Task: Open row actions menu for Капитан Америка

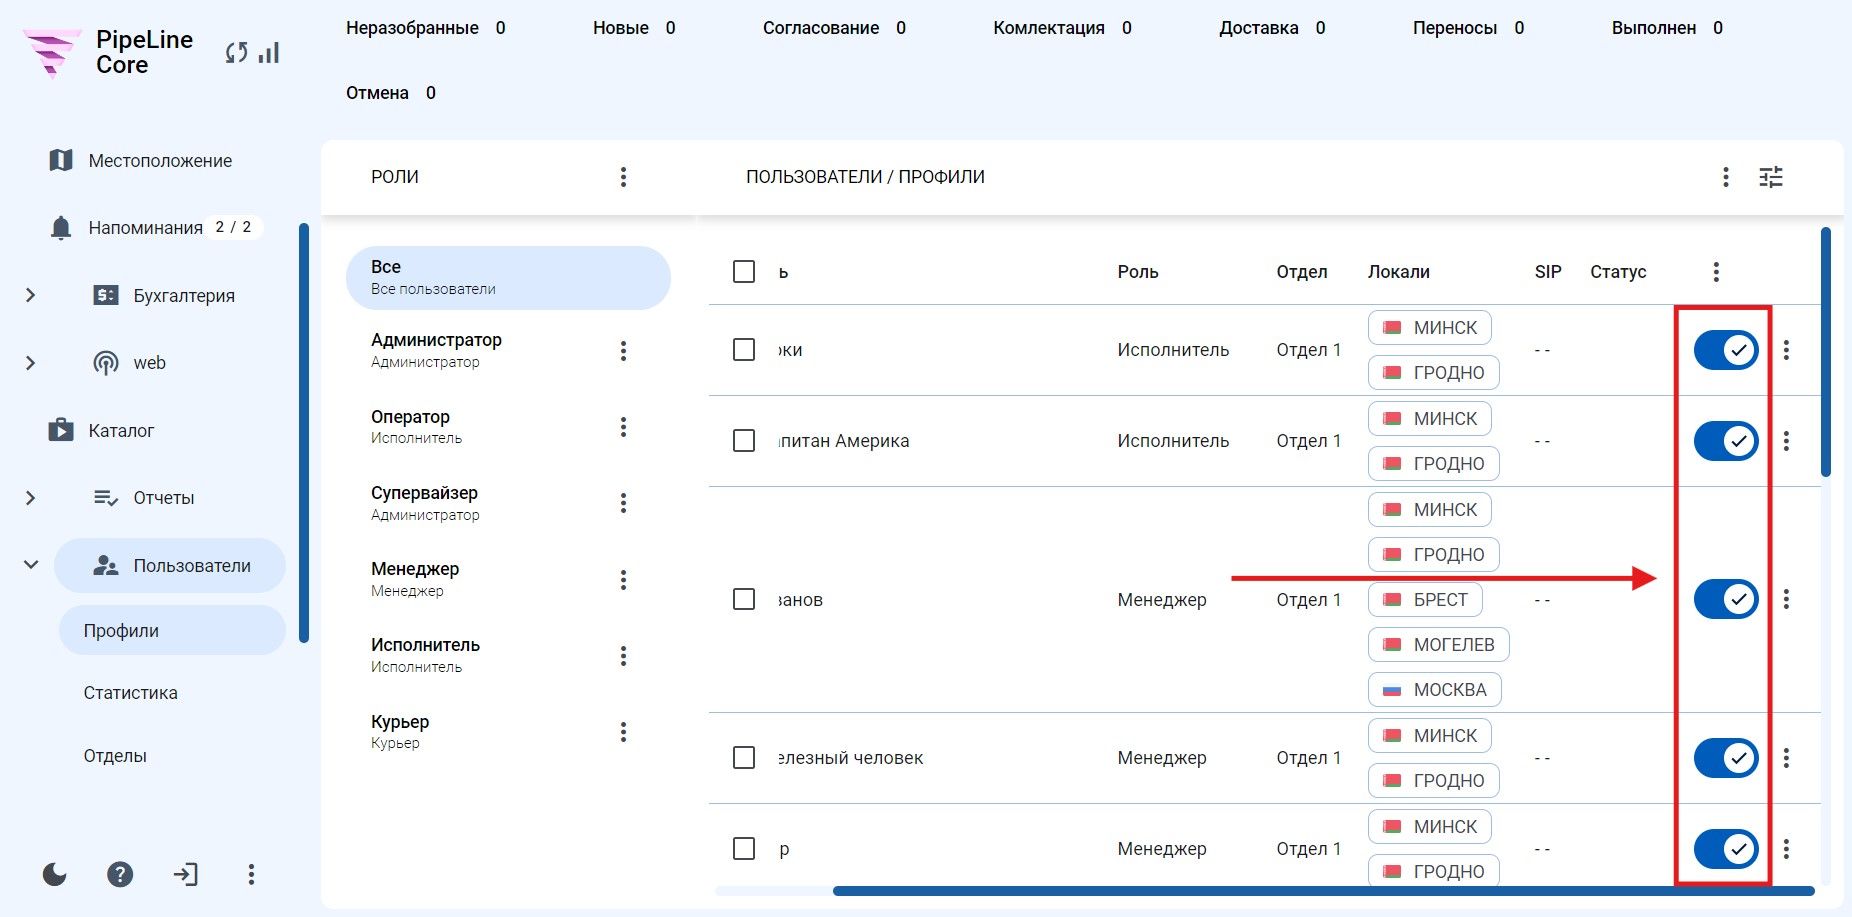Action: (1787, 441)
